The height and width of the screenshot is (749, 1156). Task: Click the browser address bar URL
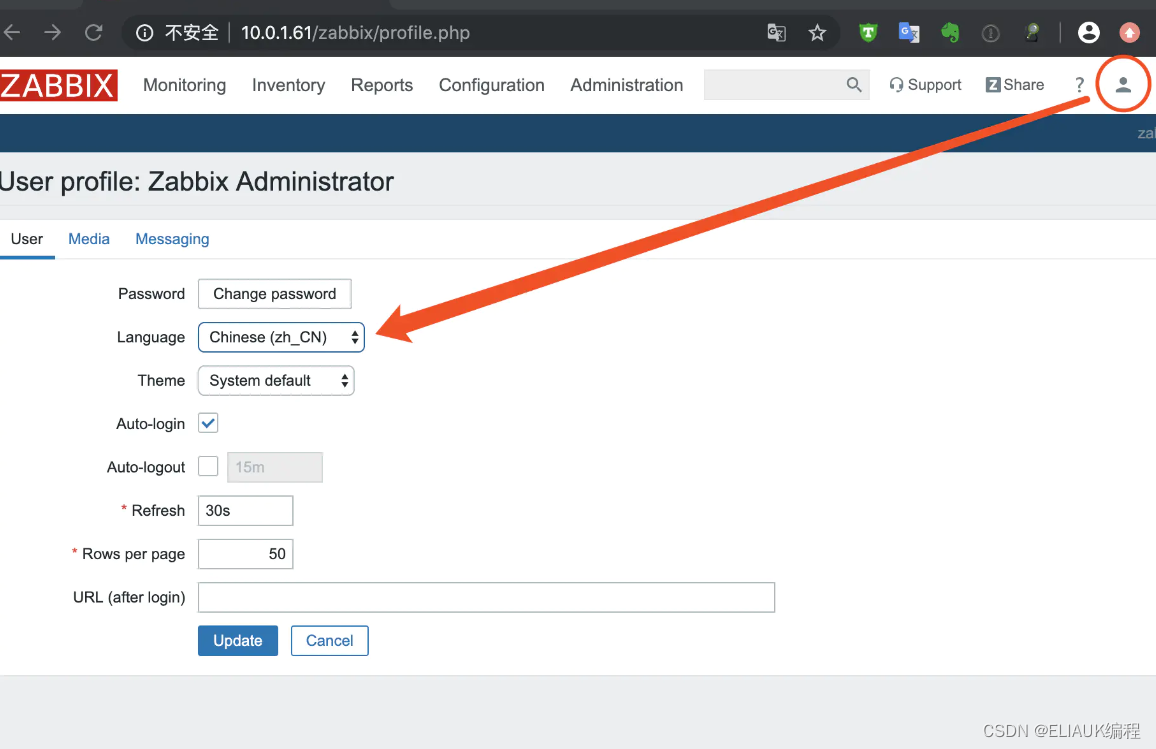click(x=355, y=32)
